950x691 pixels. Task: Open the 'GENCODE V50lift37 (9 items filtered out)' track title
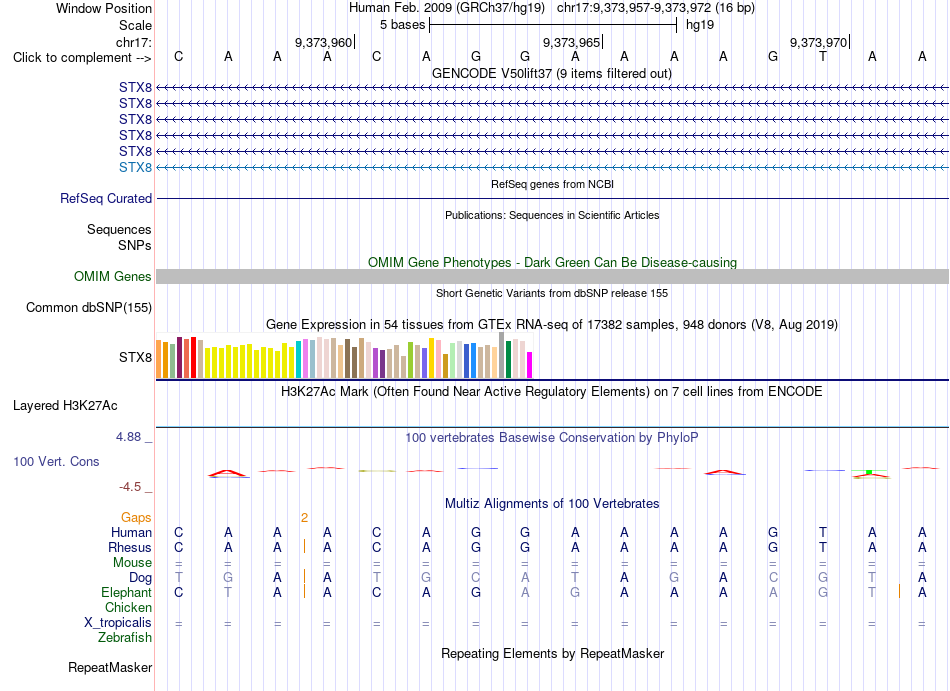(x=552, y=73)
